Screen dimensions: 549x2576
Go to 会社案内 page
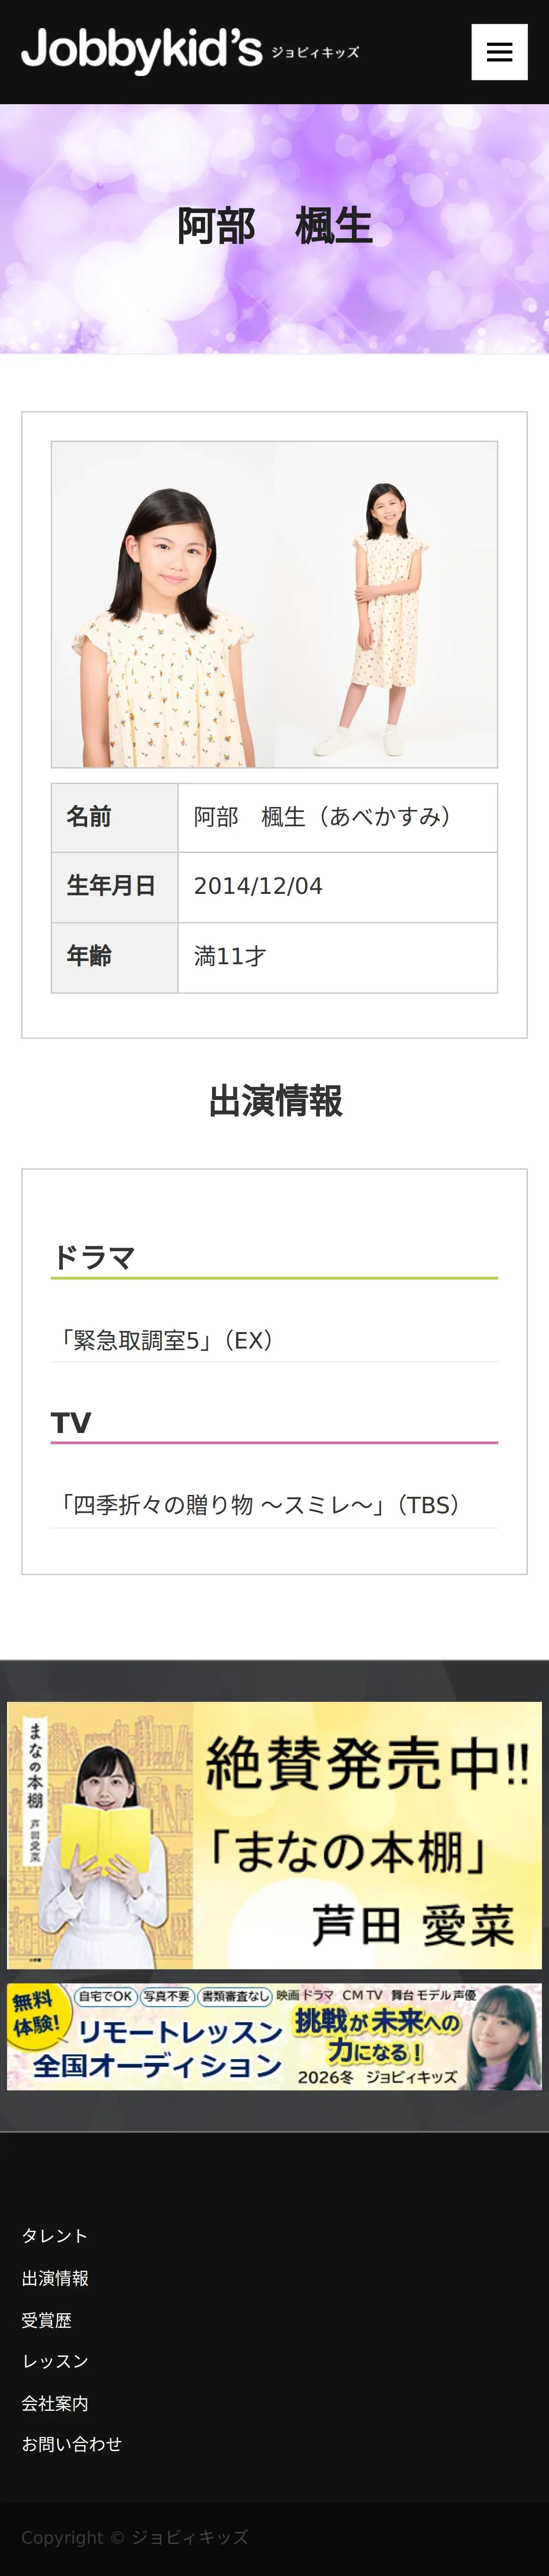click(x=55, y=2402)
